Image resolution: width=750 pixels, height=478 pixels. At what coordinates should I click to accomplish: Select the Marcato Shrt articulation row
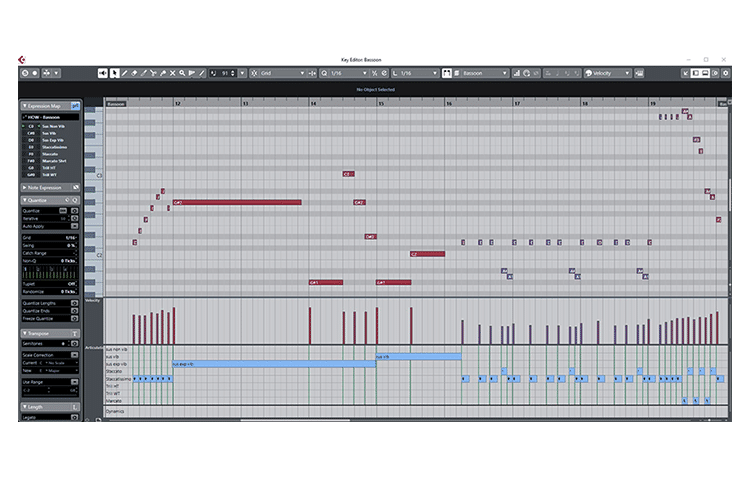50,161
